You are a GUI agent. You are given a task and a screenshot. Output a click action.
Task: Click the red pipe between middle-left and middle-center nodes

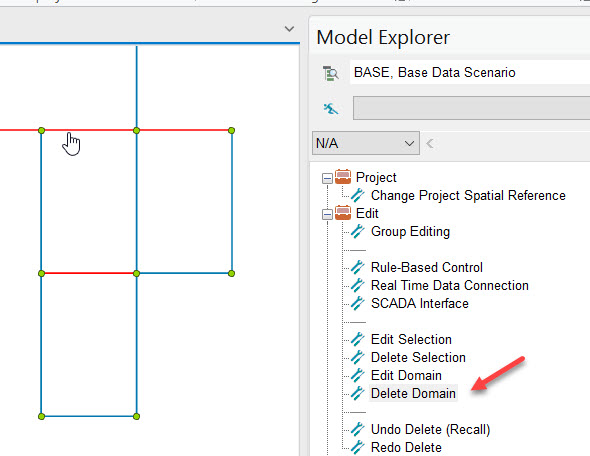click(x=89, y=273)
